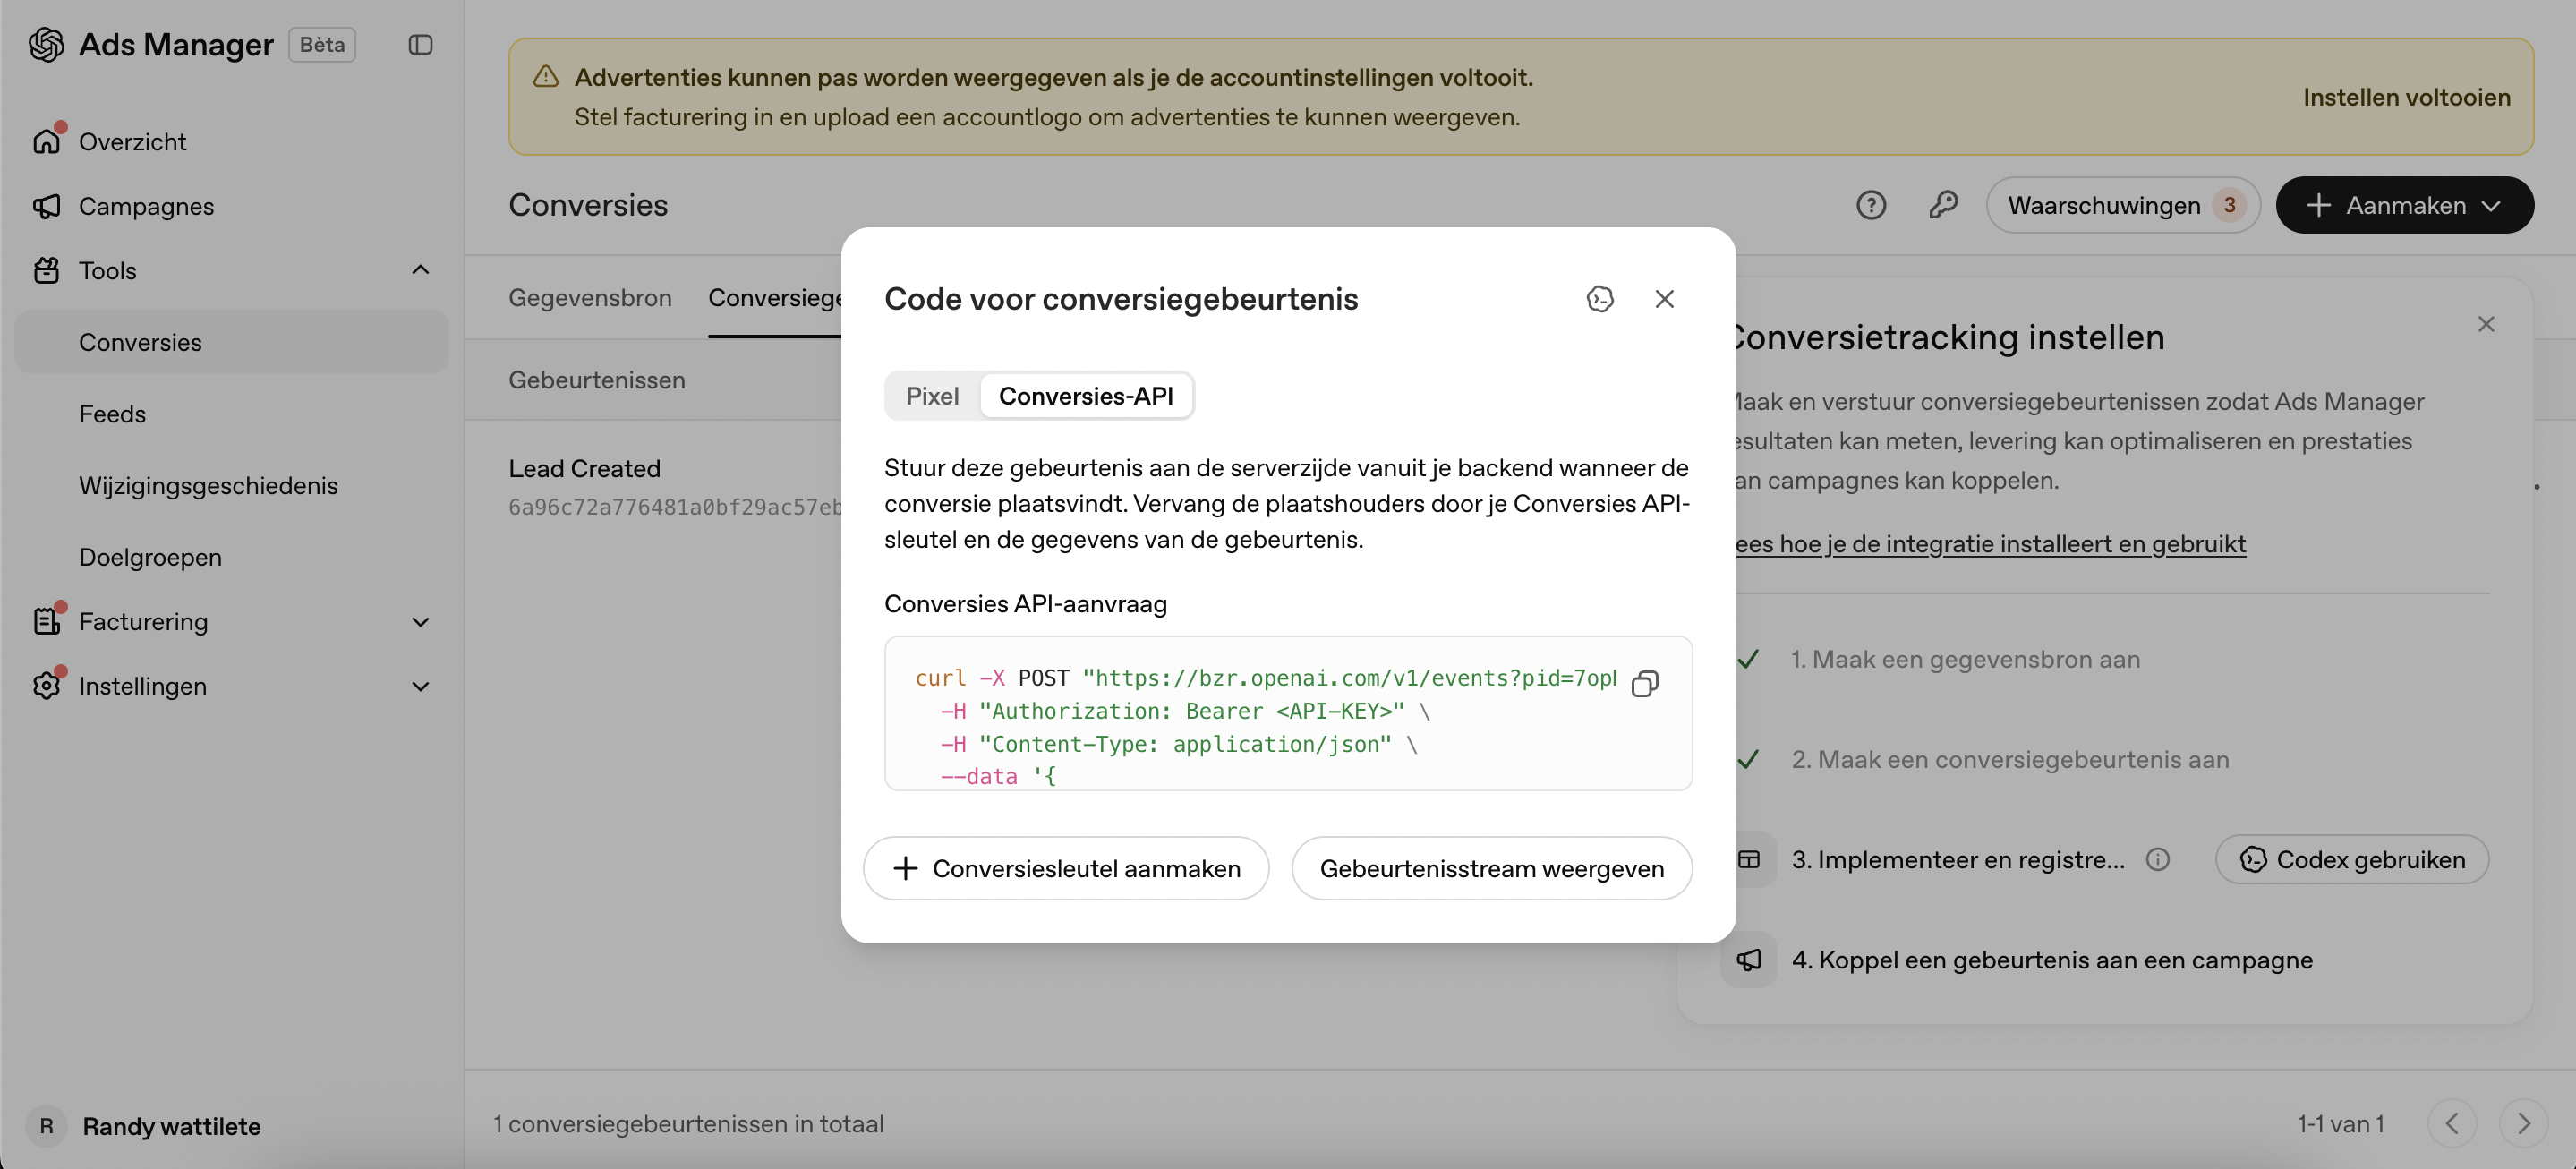This screenshot has height=1169, width=2576.
Task: Click the warning triangle in banner
Action: (545, 77)
